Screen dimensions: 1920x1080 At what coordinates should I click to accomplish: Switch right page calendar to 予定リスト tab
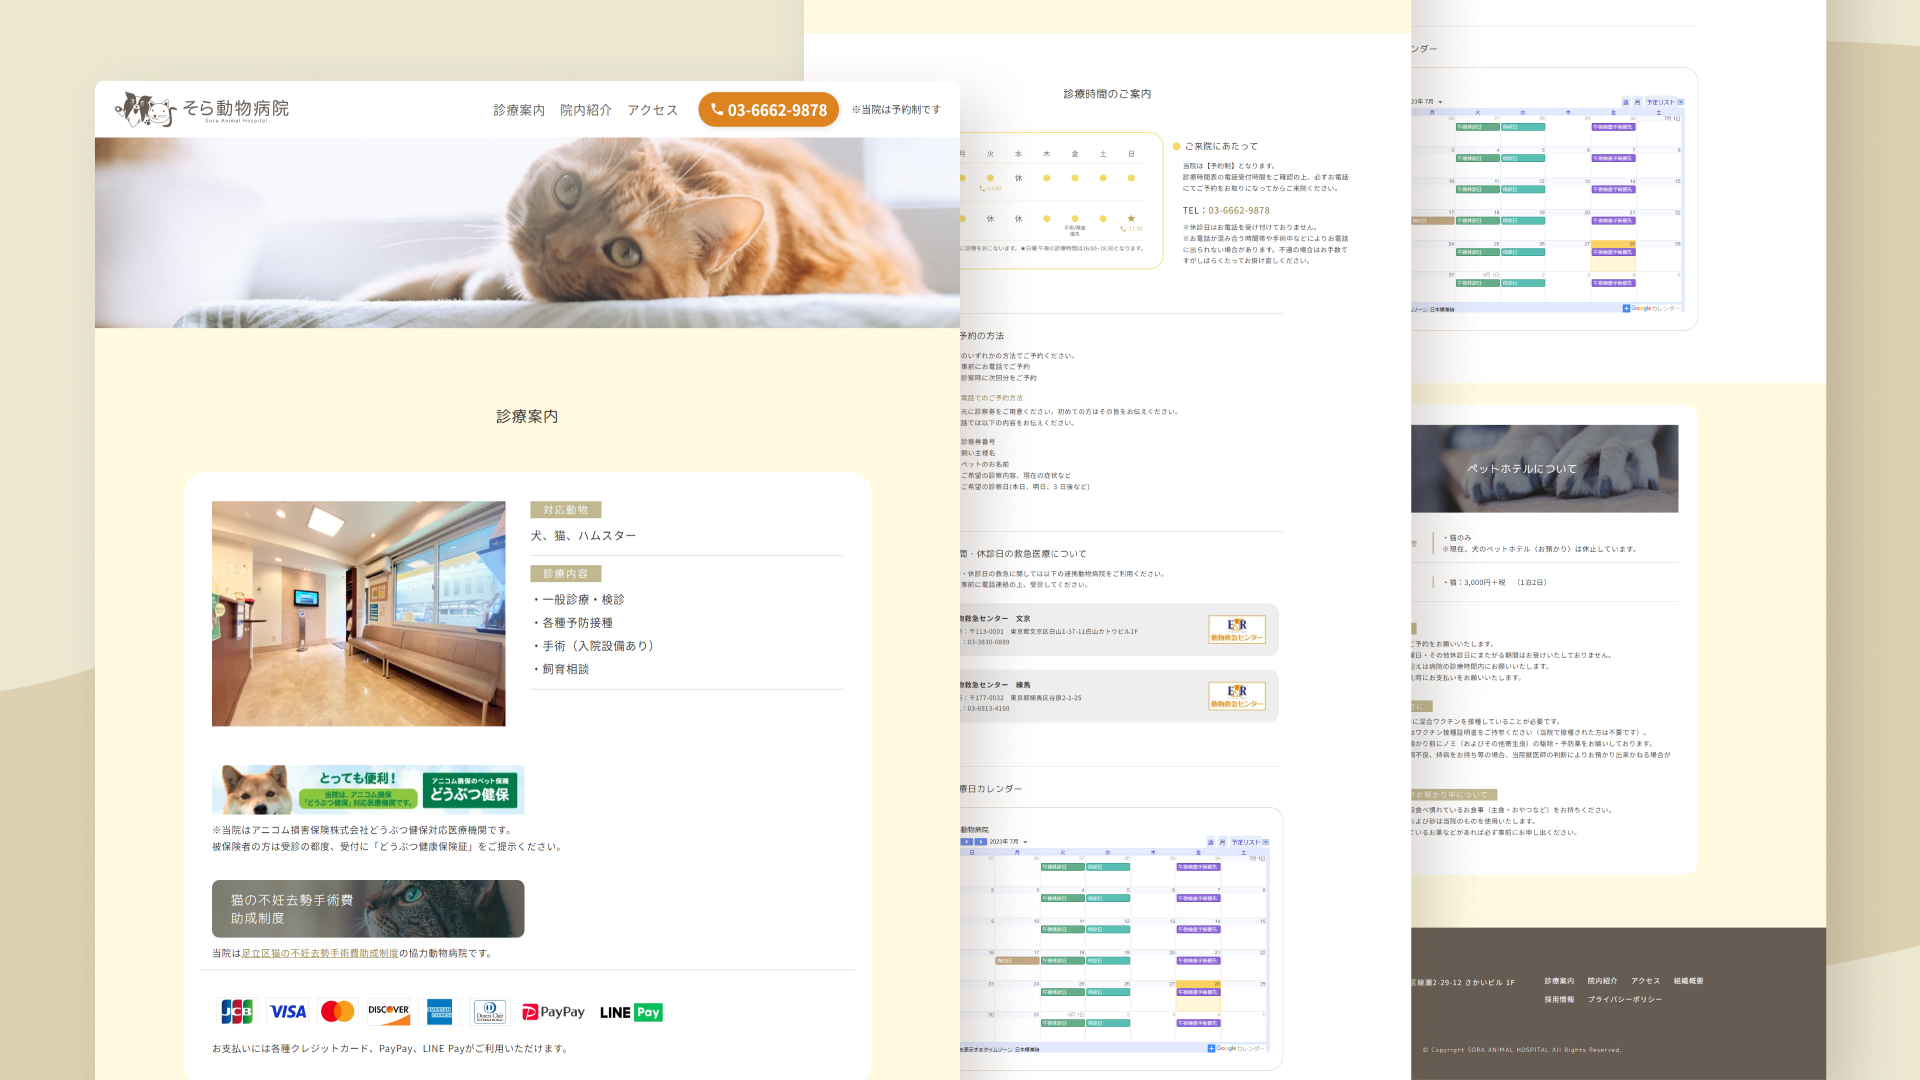pyautogui.click(x=1661, y=102)
